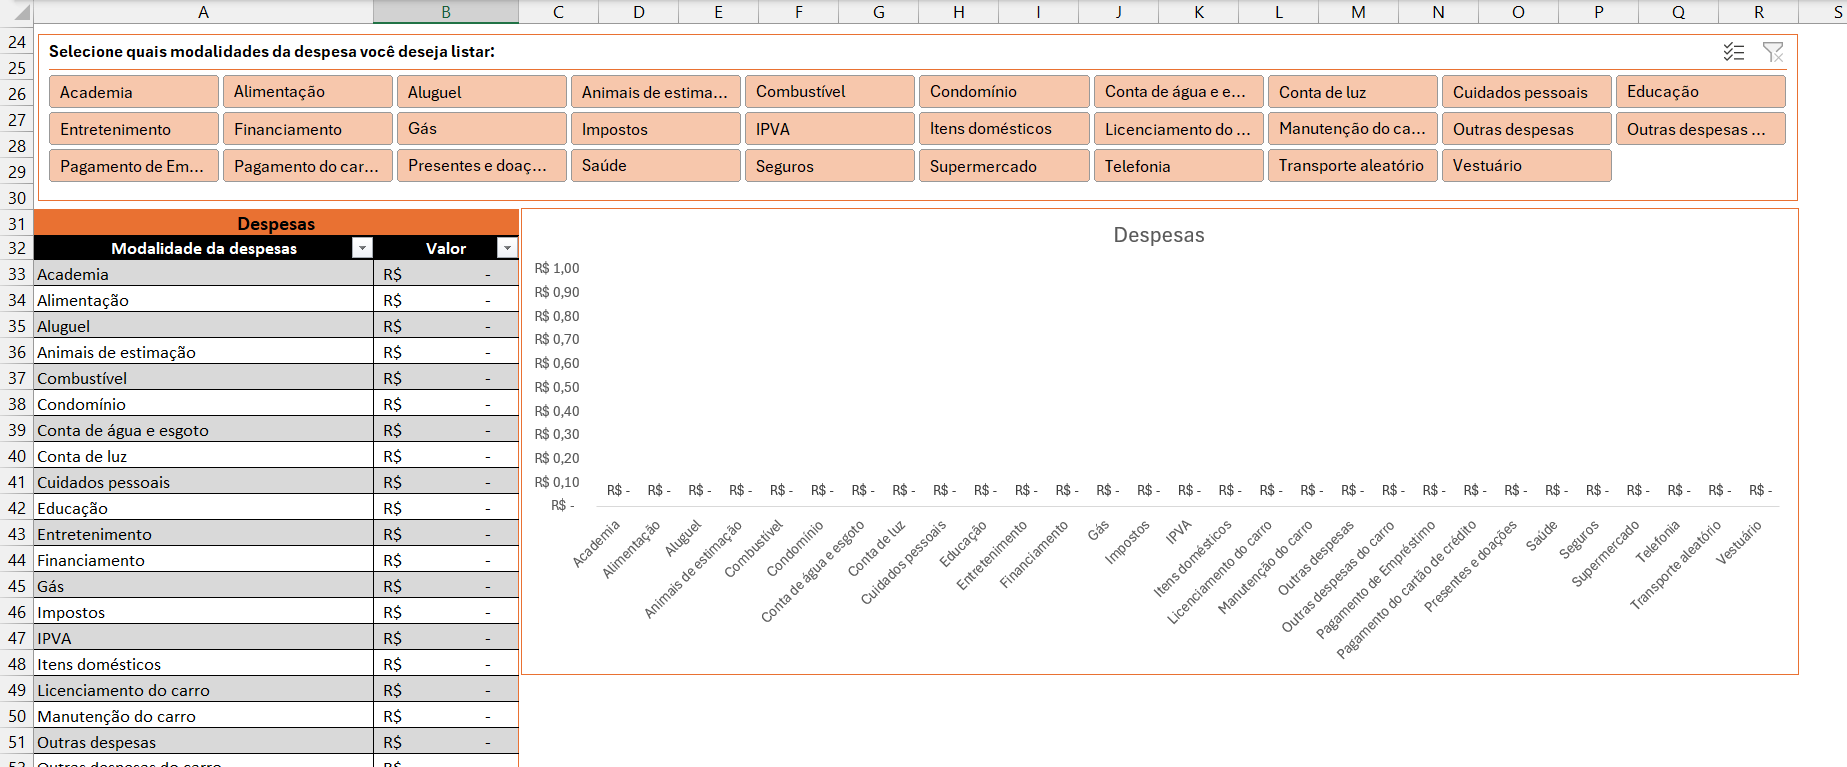
Task: Click the select-all corner of the sheet
Action: [17, 12]
